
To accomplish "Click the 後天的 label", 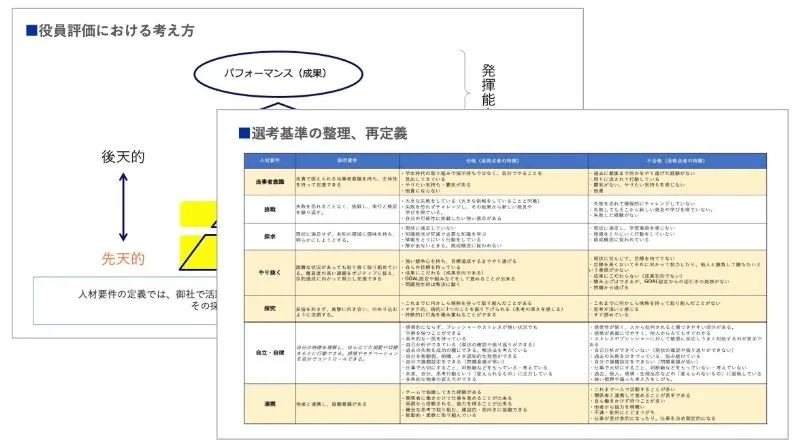I will [x=123, y=157].
